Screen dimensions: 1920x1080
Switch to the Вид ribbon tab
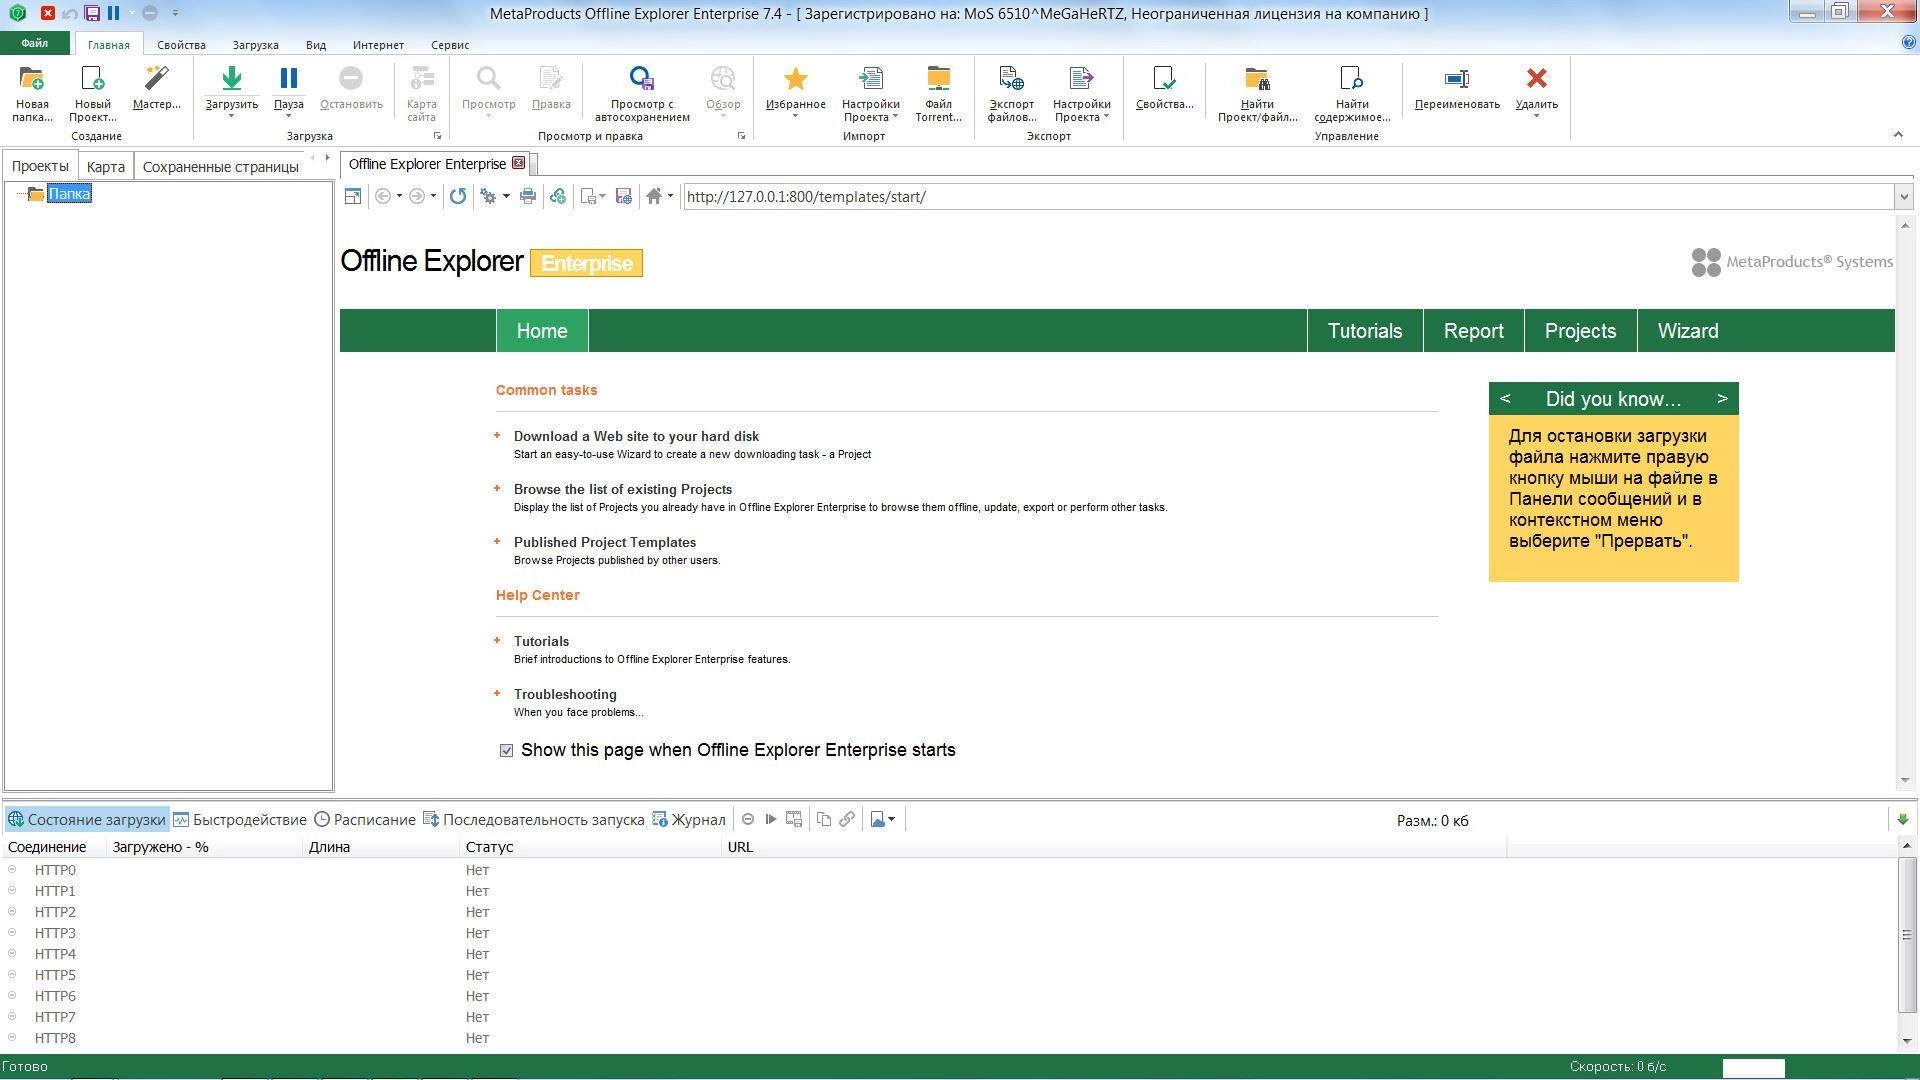316,45
